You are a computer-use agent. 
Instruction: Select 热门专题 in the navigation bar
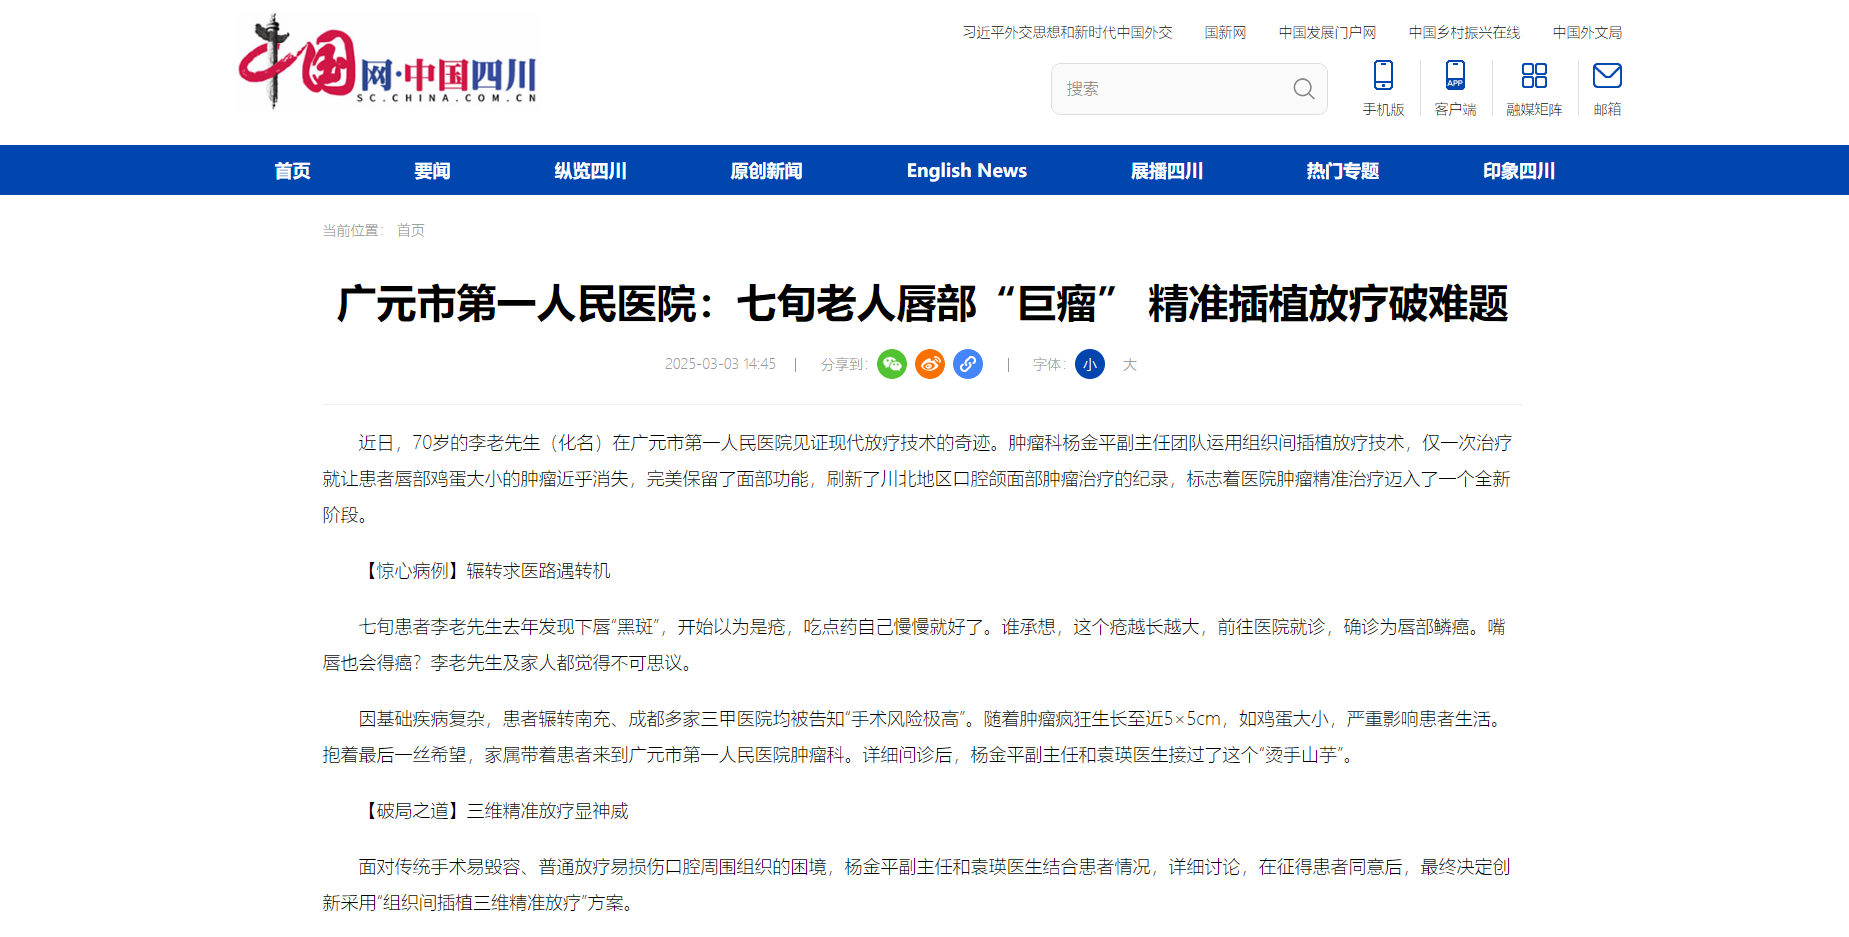(1342, 171)
